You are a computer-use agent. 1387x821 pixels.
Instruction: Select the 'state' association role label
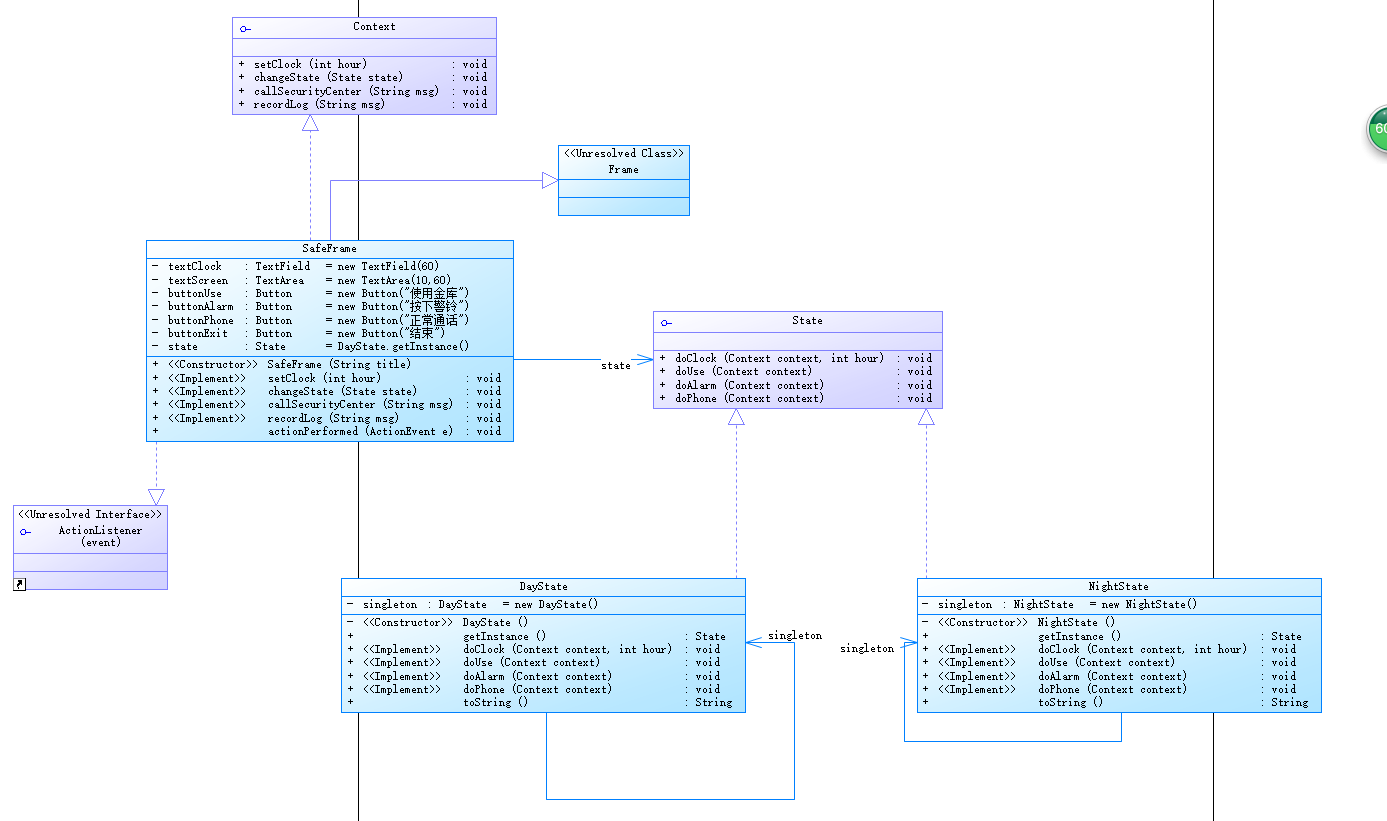click(616, 366)
